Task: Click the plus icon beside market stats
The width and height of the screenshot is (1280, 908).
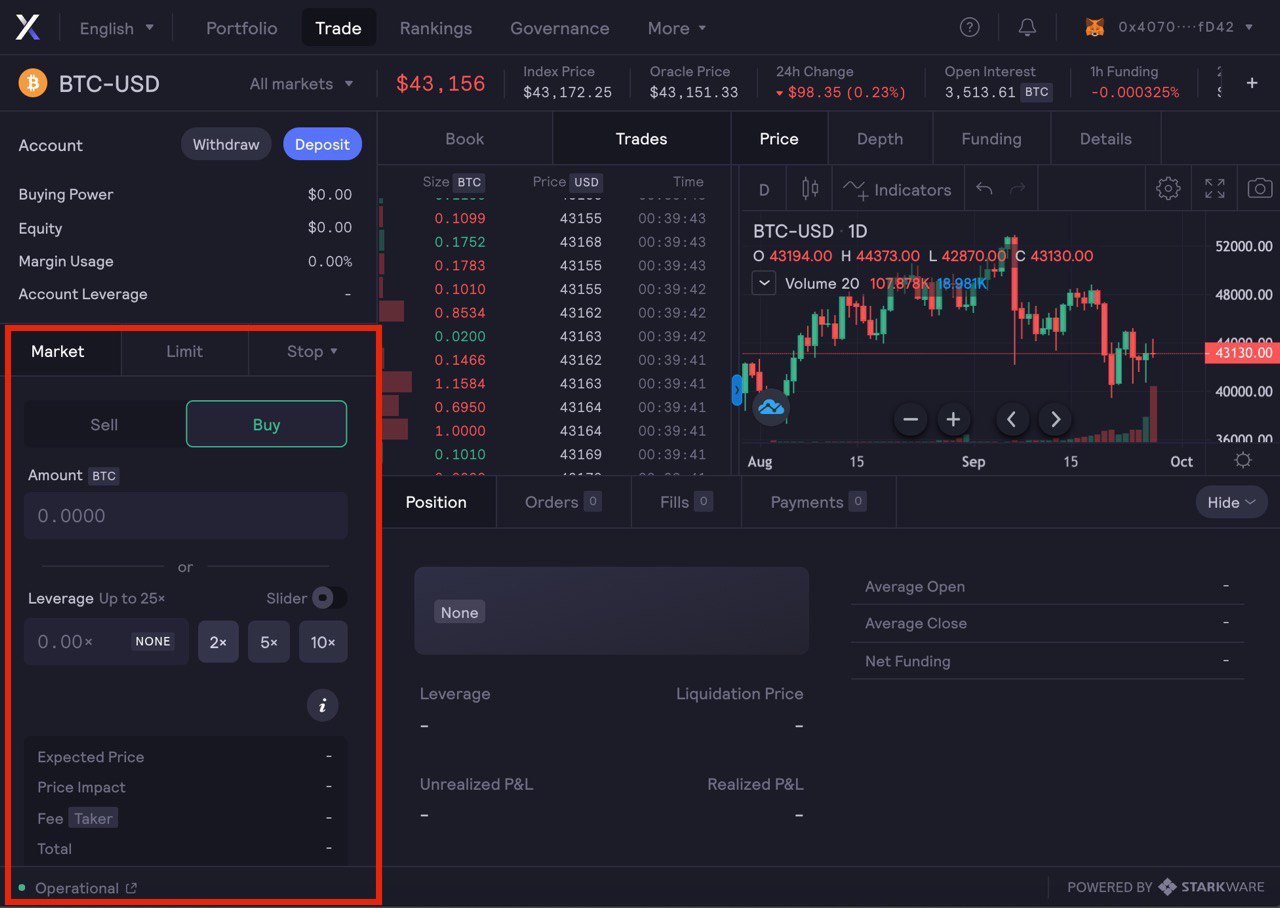Action: click(x=1251, y=84)
